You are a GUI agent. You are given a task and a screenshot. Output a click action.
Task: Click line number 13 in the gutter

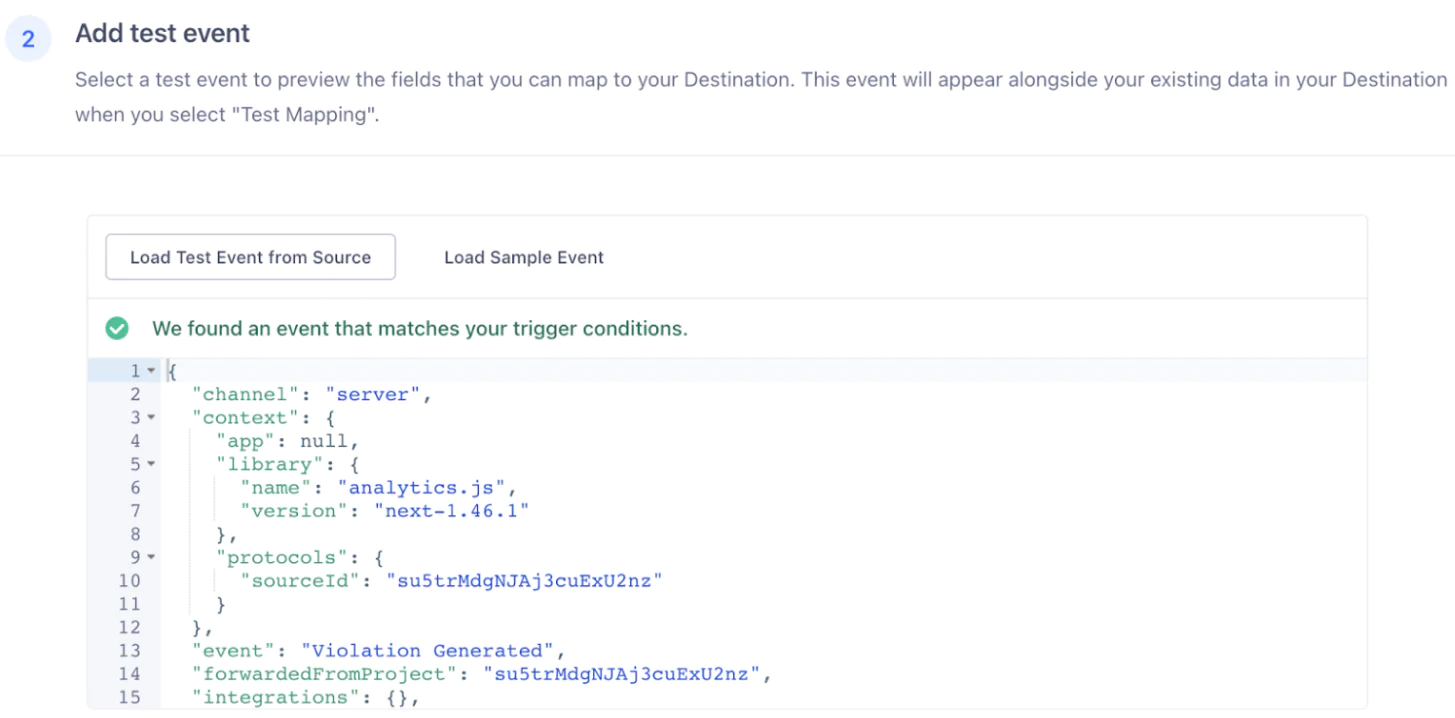pos(131,651)
